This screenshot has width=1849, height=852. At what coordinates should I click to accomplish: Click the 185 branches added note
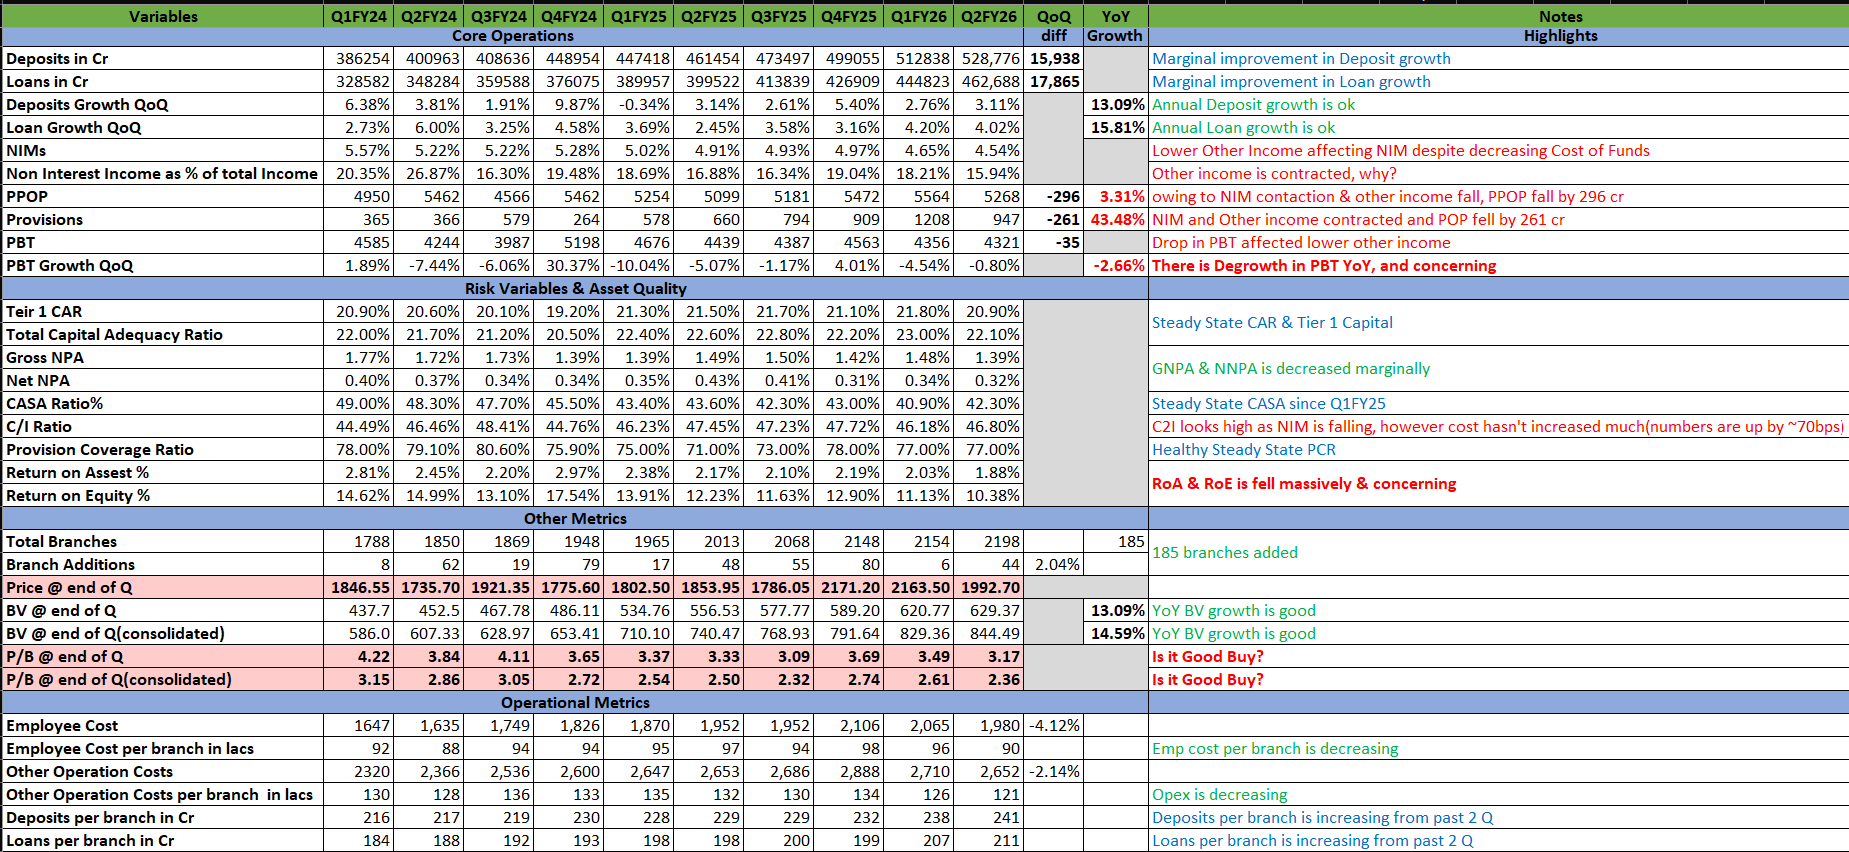pos(1224,553)
